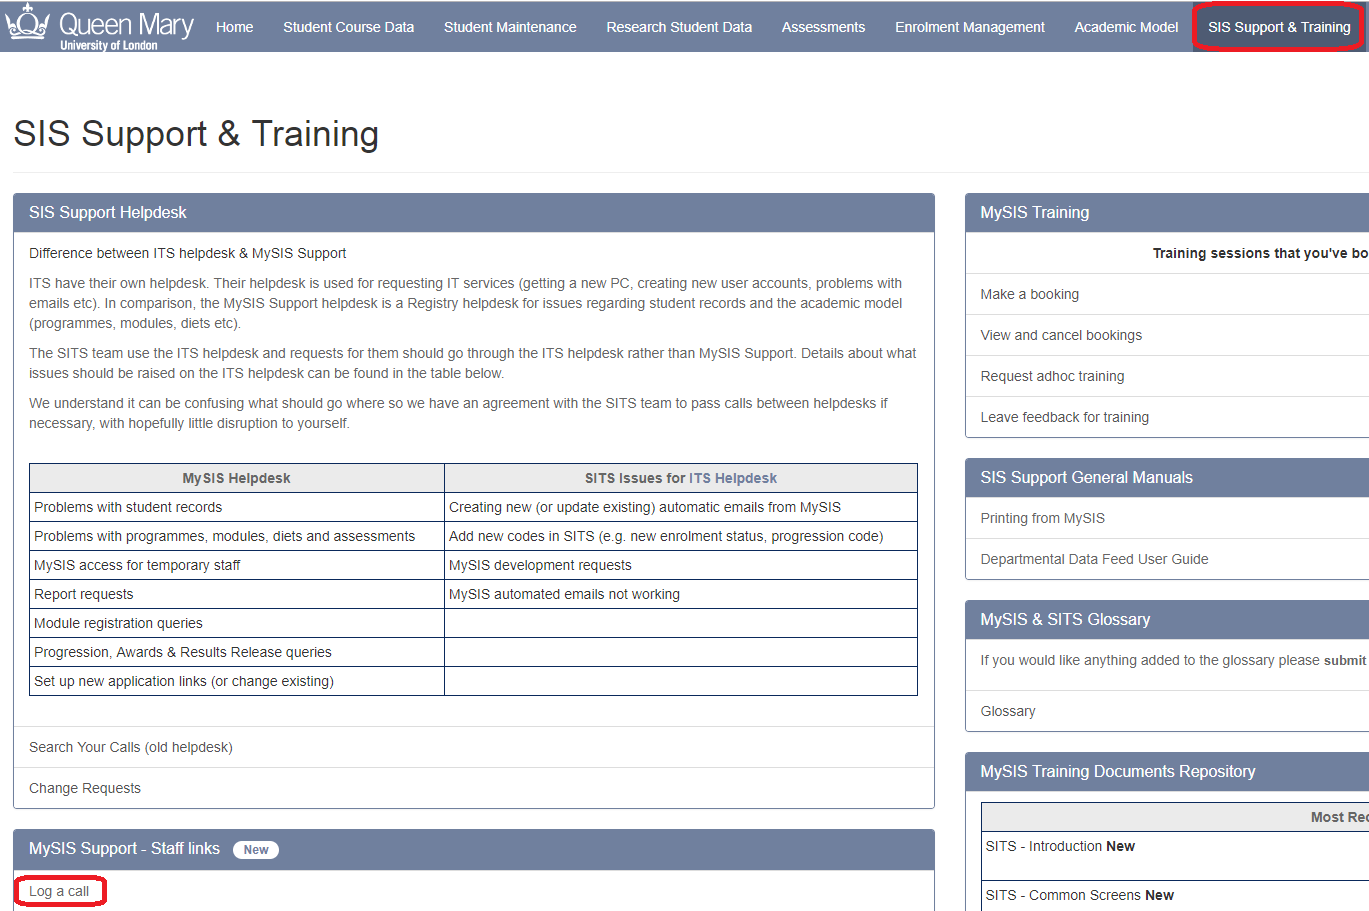Screen dimensions: 1369x911
Task: Open Research Student Data menu
Action: click(679, 27)
